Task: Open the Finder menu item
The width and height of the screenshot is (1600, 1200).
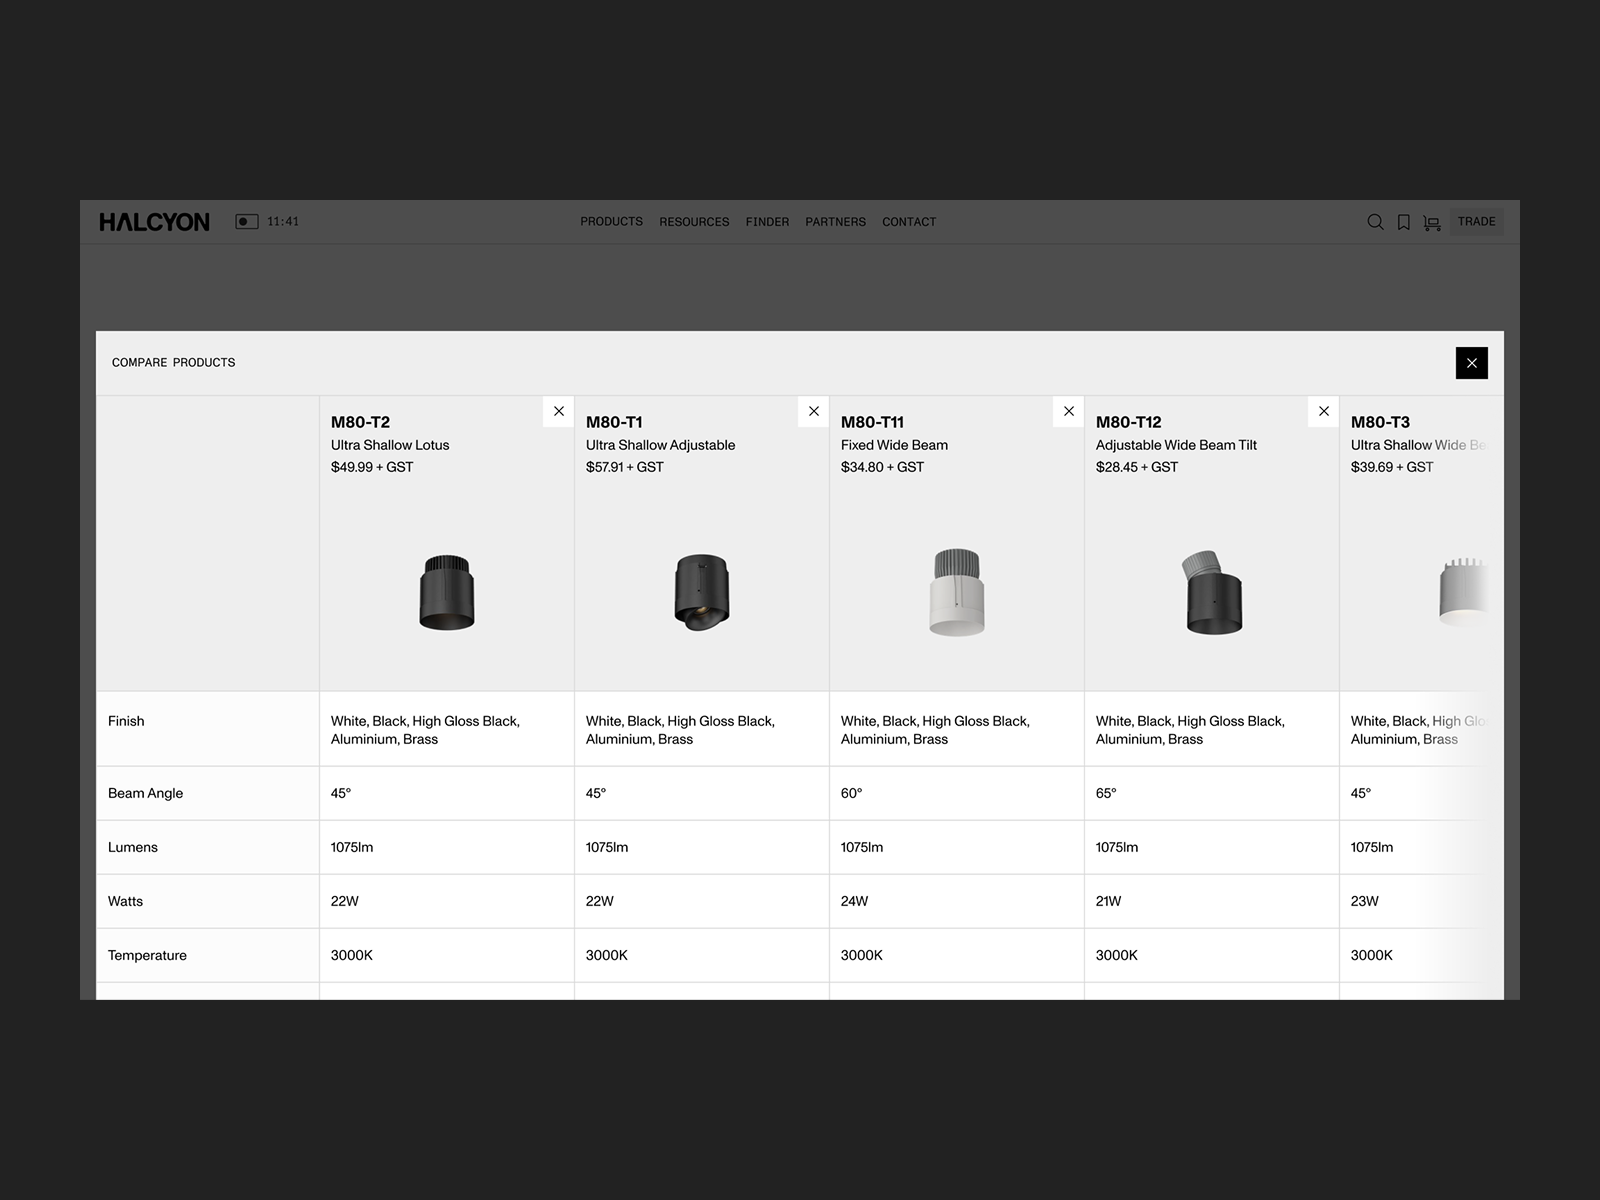Action: coord(767,222)
